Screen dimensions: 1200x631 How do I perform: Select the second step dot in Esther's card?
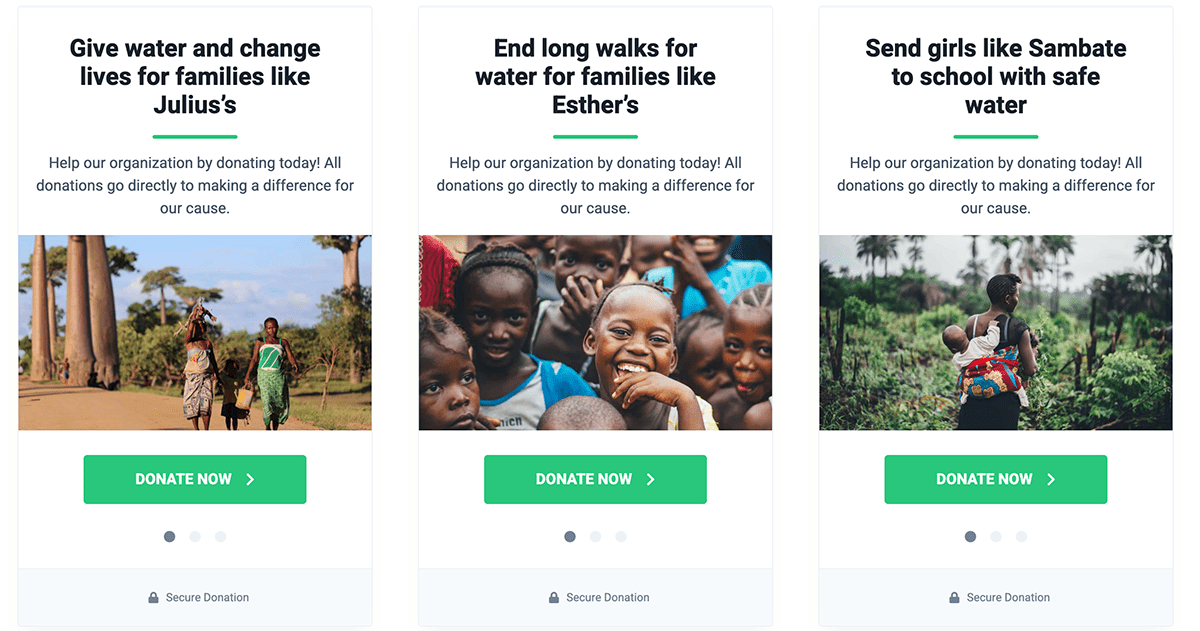click(595, 537)
